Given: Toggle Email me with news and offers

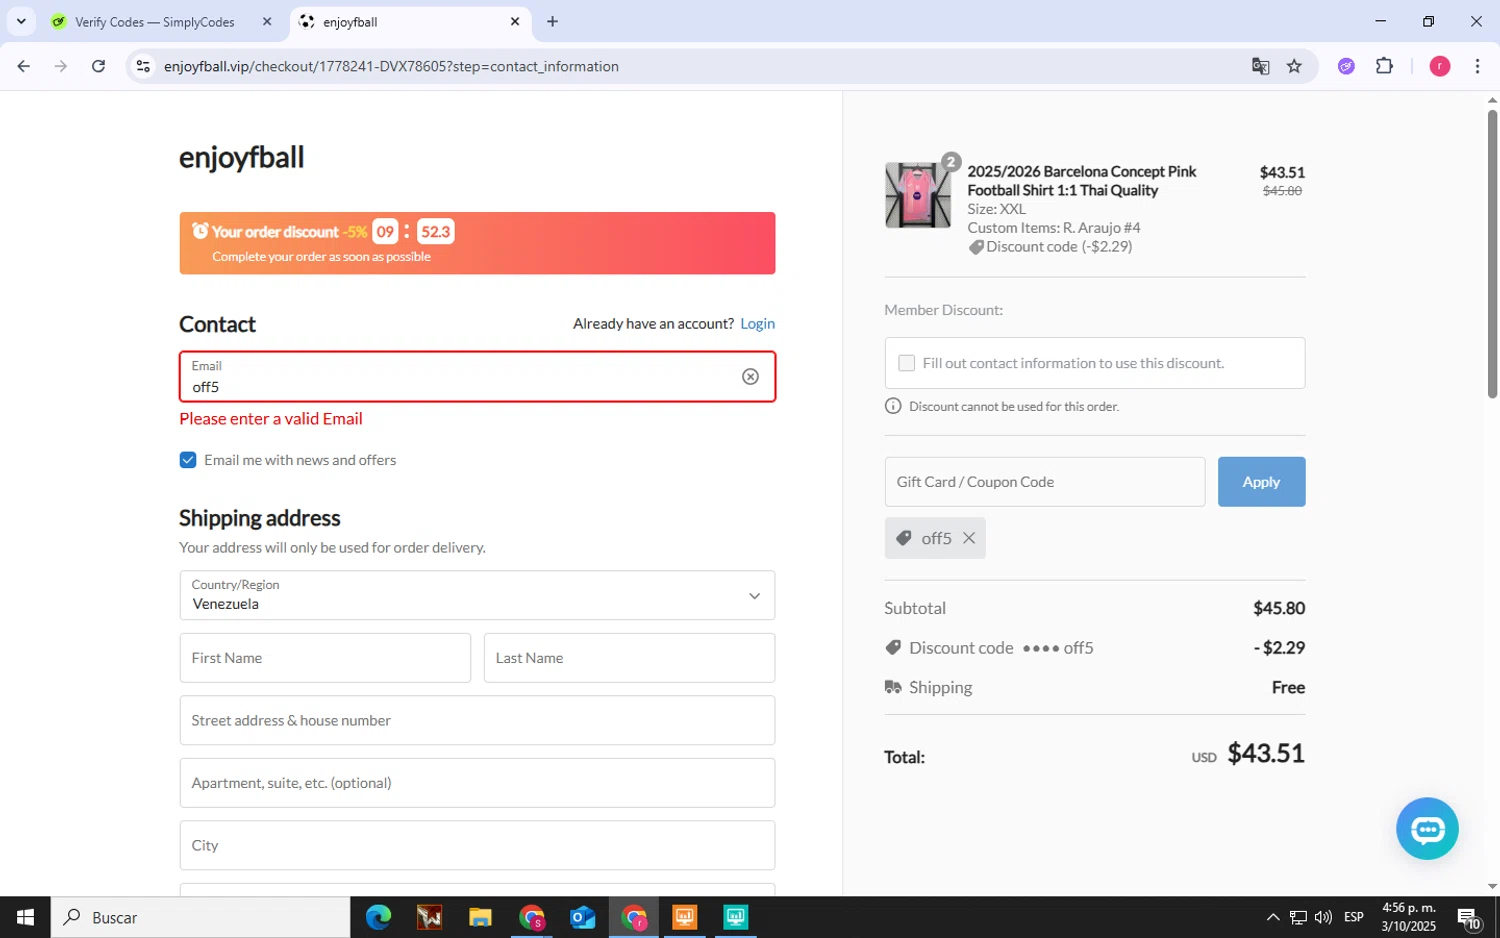Looking at the screenshot, I should click(x=188, y=460).
